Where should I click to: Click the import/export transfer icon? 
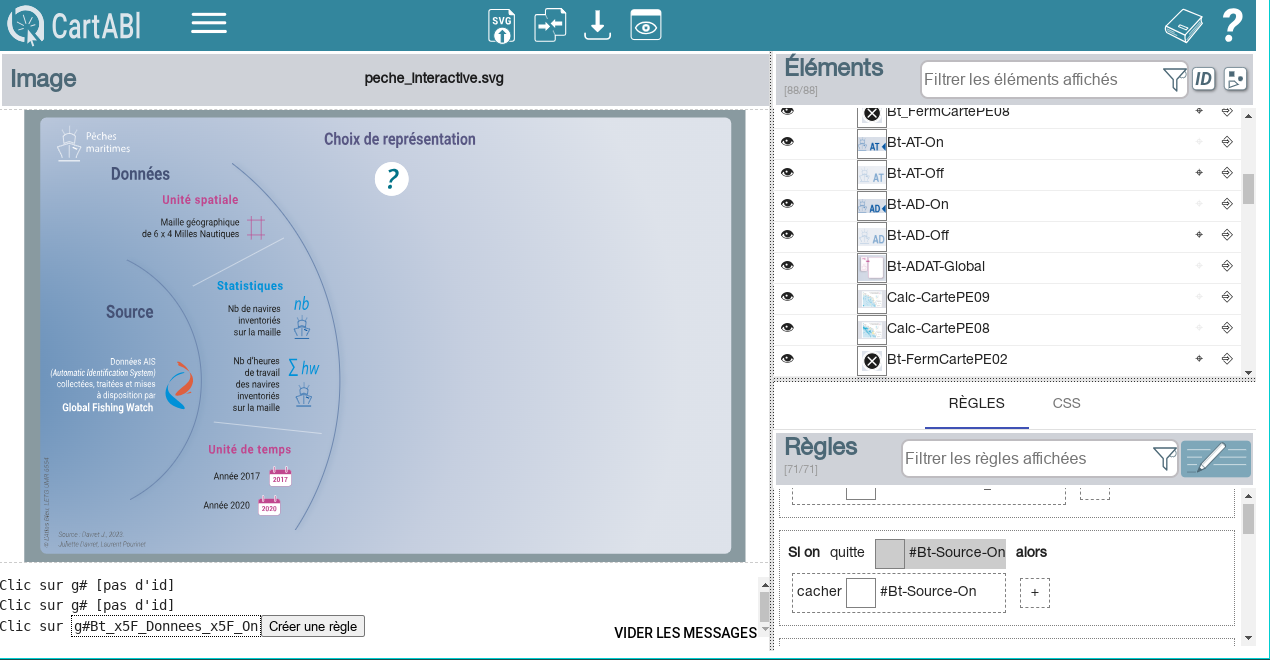(x=550, y=25)
